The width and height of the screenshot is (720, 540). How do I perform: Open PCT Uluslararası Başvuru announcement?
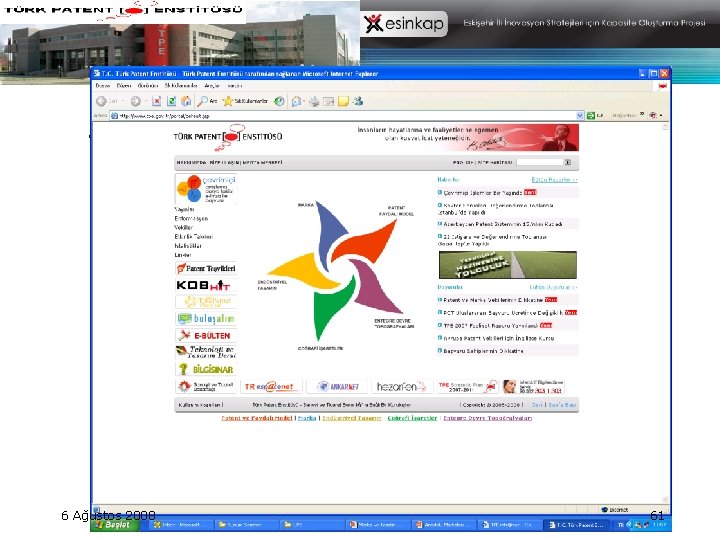pos(503,313)
